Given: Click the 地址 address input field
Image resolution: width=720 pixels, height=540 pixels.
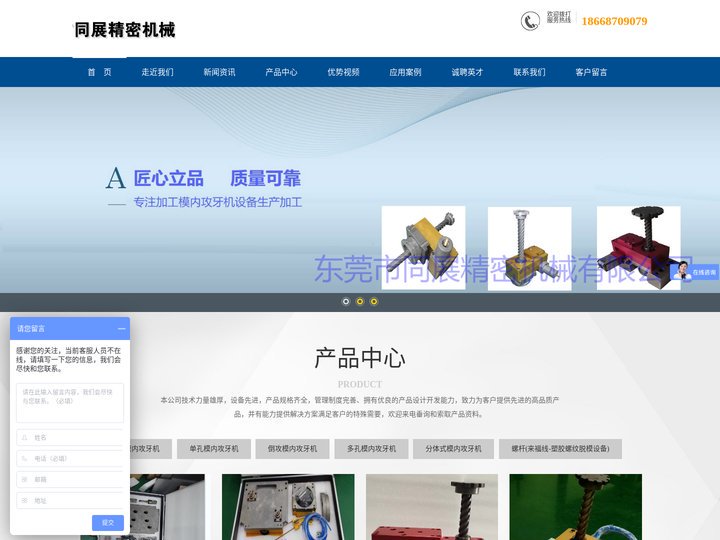Looking at the screenshot, I should pos(70,501).
